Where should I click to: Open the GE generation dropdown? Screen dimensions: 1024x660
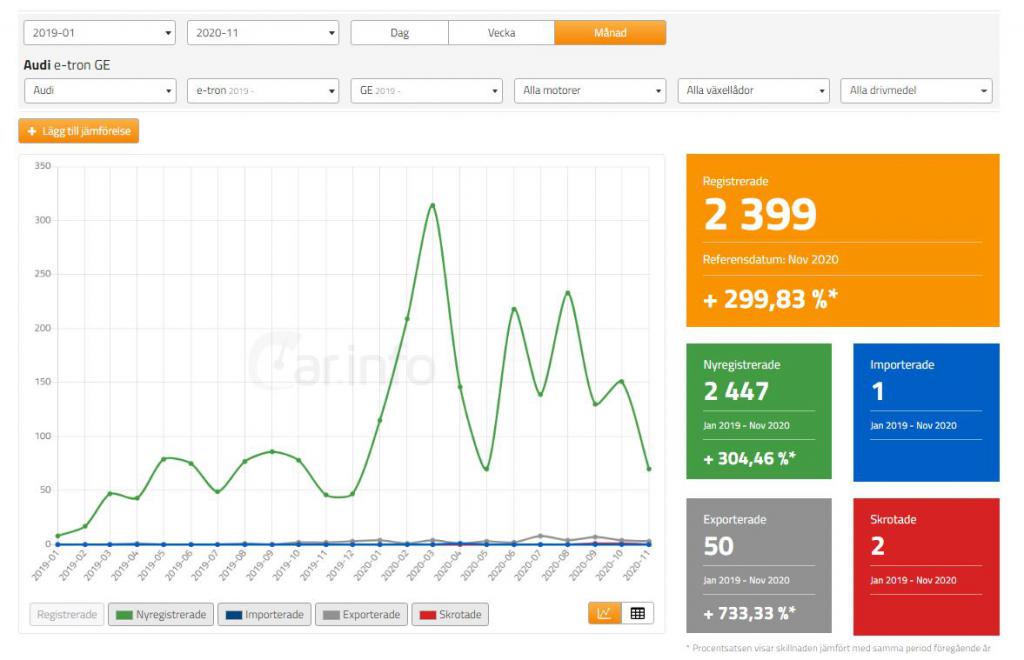pyautogui.click(x=426, y=91)
